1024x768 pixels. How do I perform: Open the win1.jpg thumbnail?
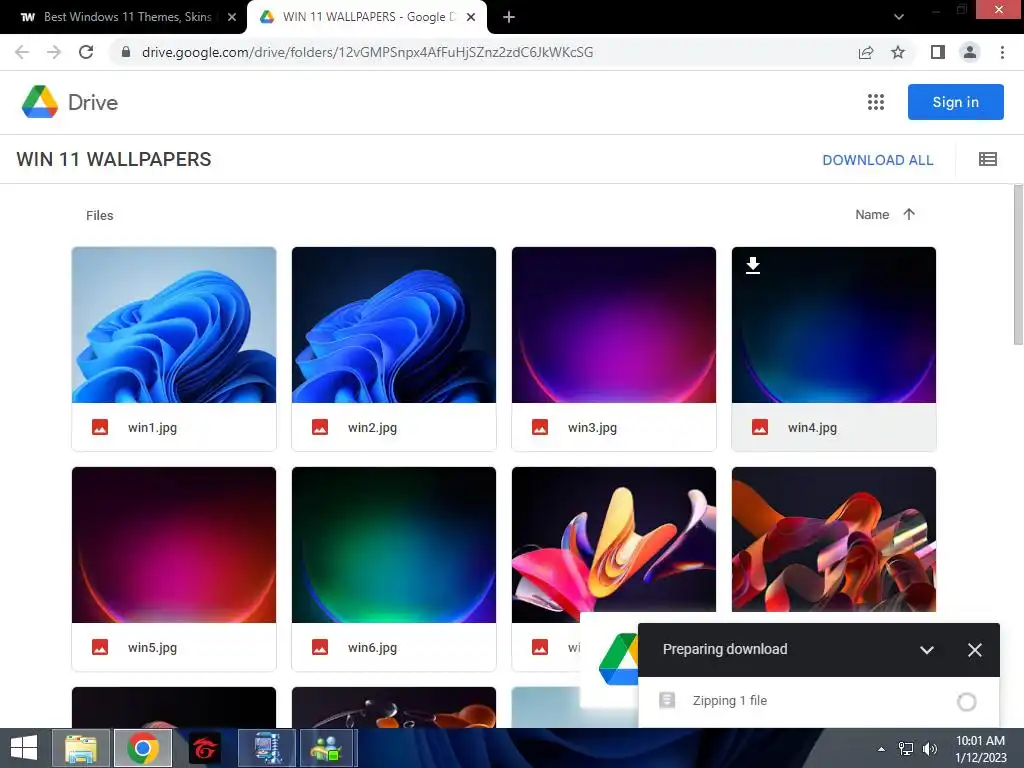click(x=174, y=325)
